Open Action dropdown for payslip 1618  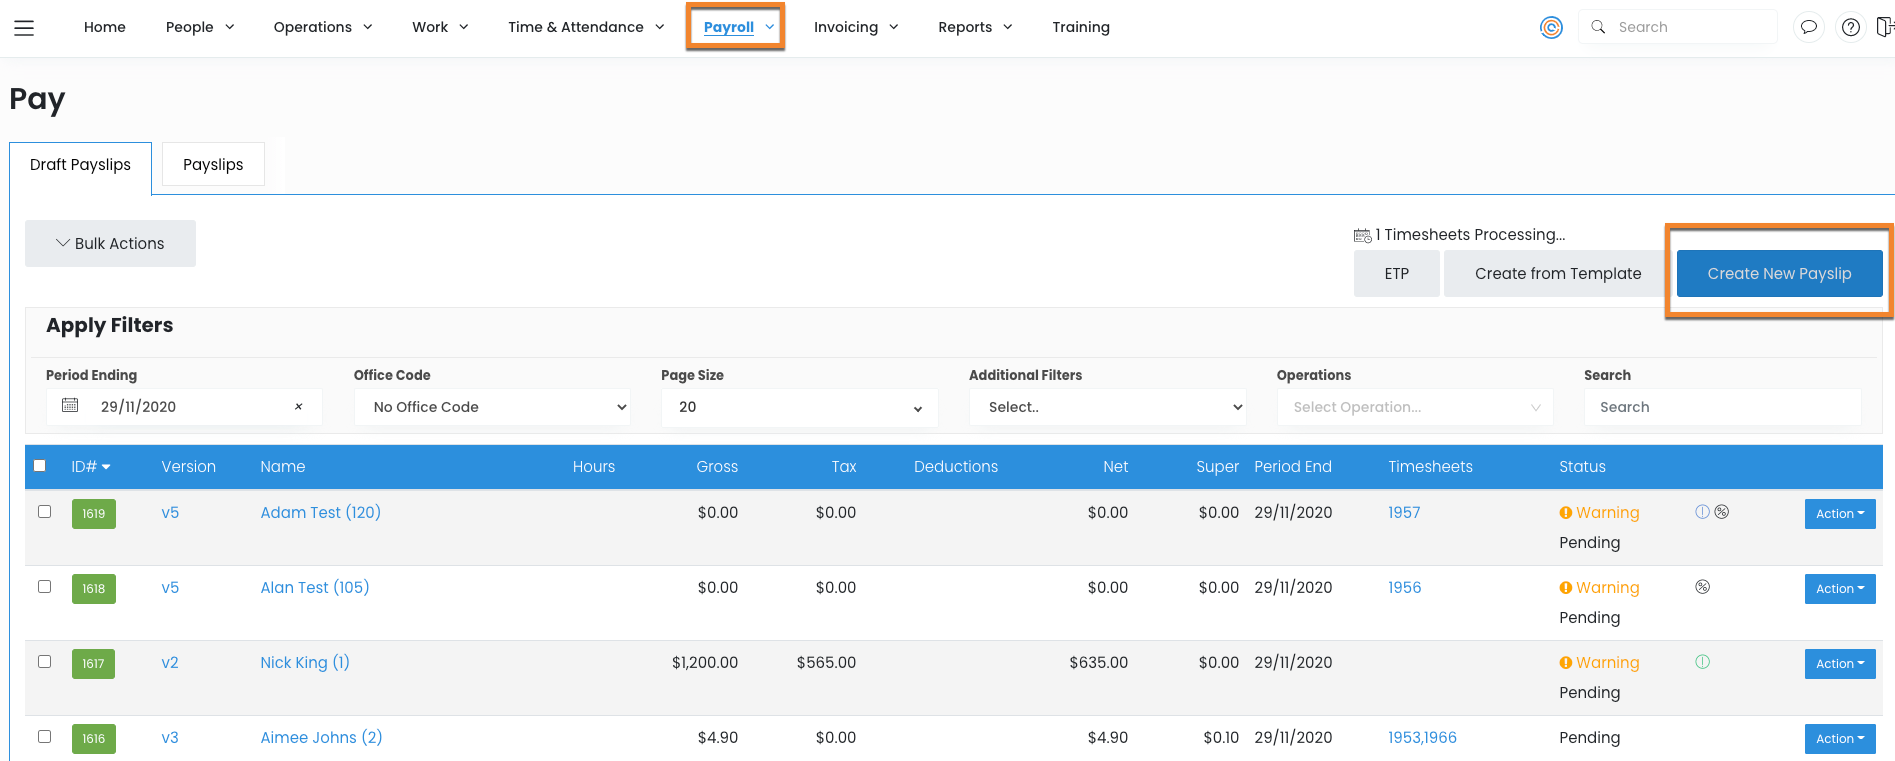[1839, 589]
